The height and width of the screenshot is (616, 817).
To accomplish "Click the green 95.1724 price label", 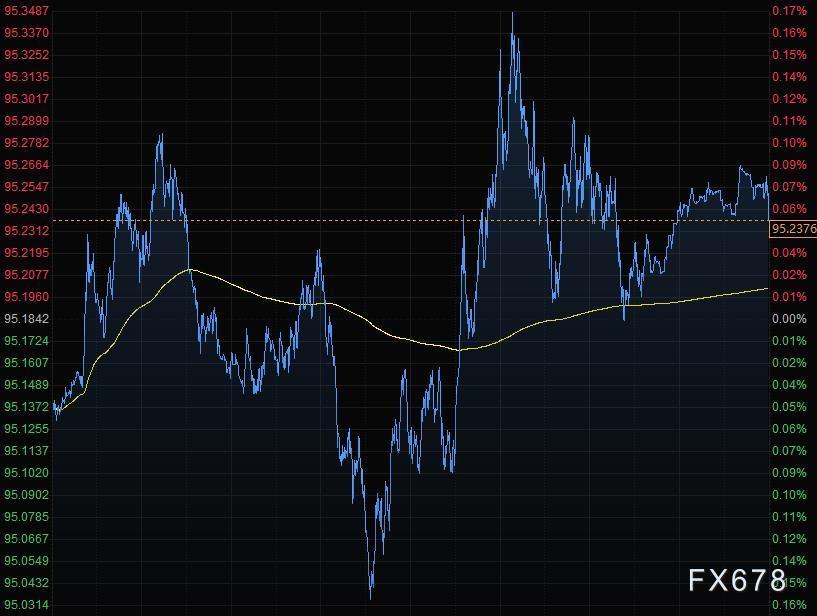I will click(x=27, y=341).
